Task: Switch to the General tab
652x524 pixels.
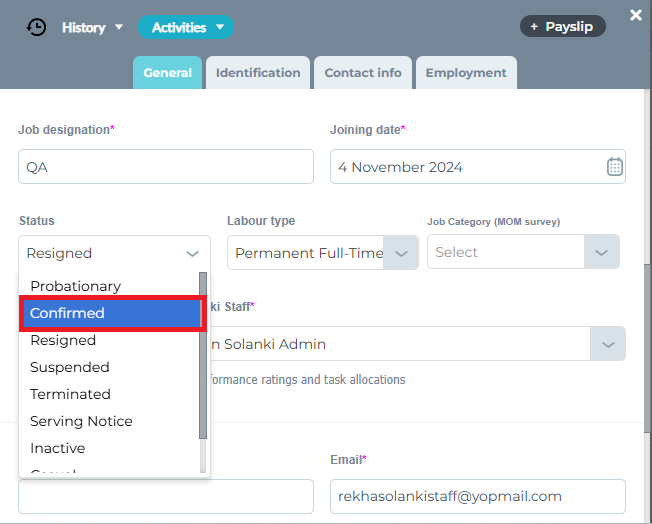Action: click(x=167, y=73)
